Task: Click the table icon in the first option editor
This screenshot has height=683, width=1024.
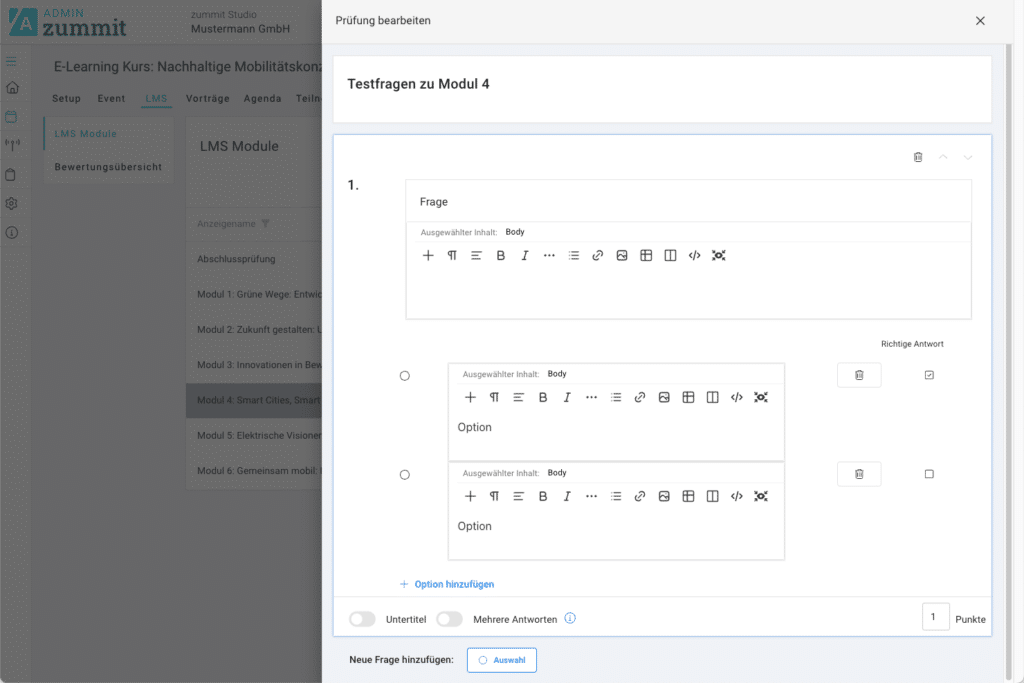Action: [688, 398]
